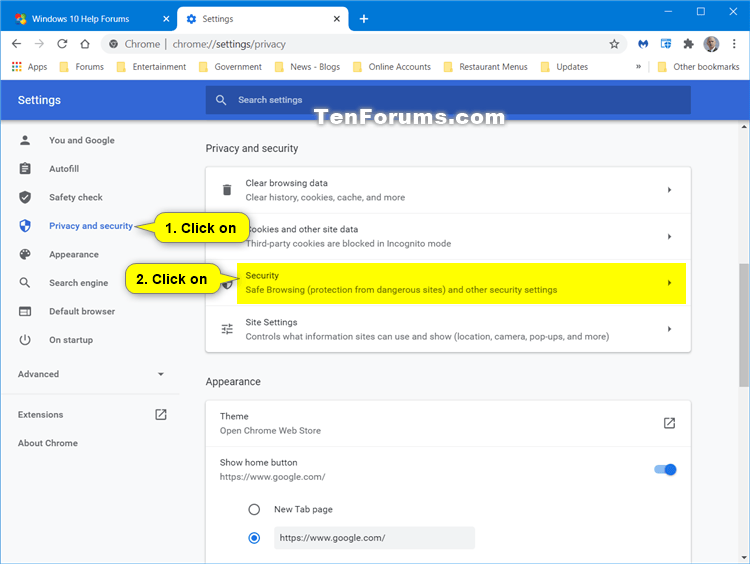Viewport: 750px width, 564px height.
Task: Open Autofill settings section
Action: pyautogui.click(x=64, y=168)
